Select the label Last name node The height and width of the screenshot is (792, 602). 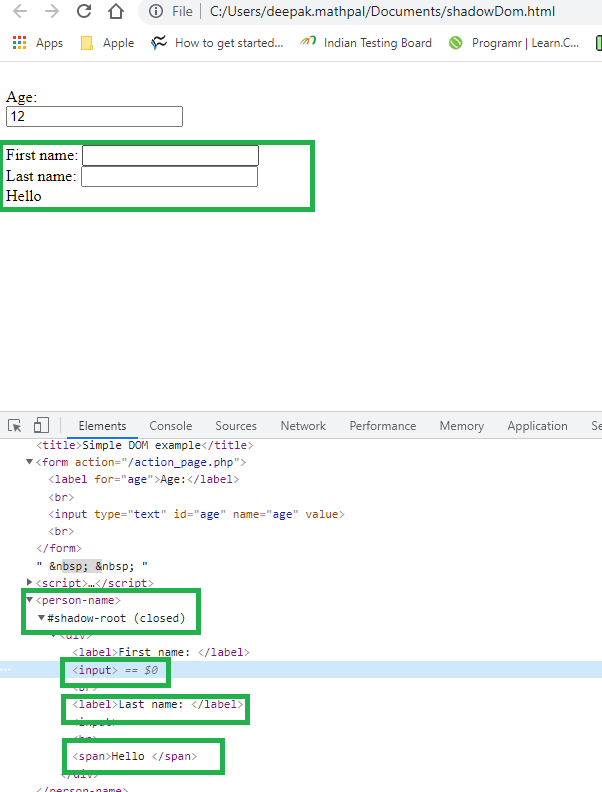pos(158,704)
